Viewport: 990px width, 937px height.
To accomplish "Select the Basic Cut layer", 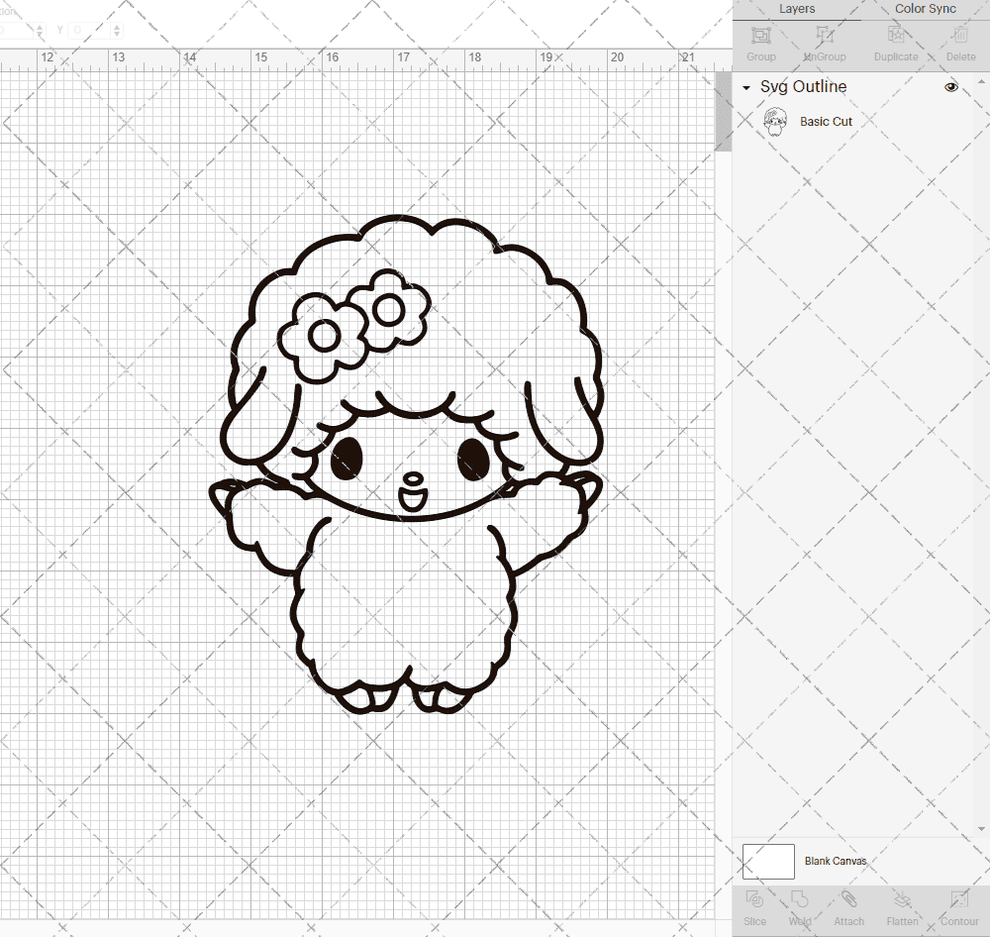I will [x=826, y=121].
